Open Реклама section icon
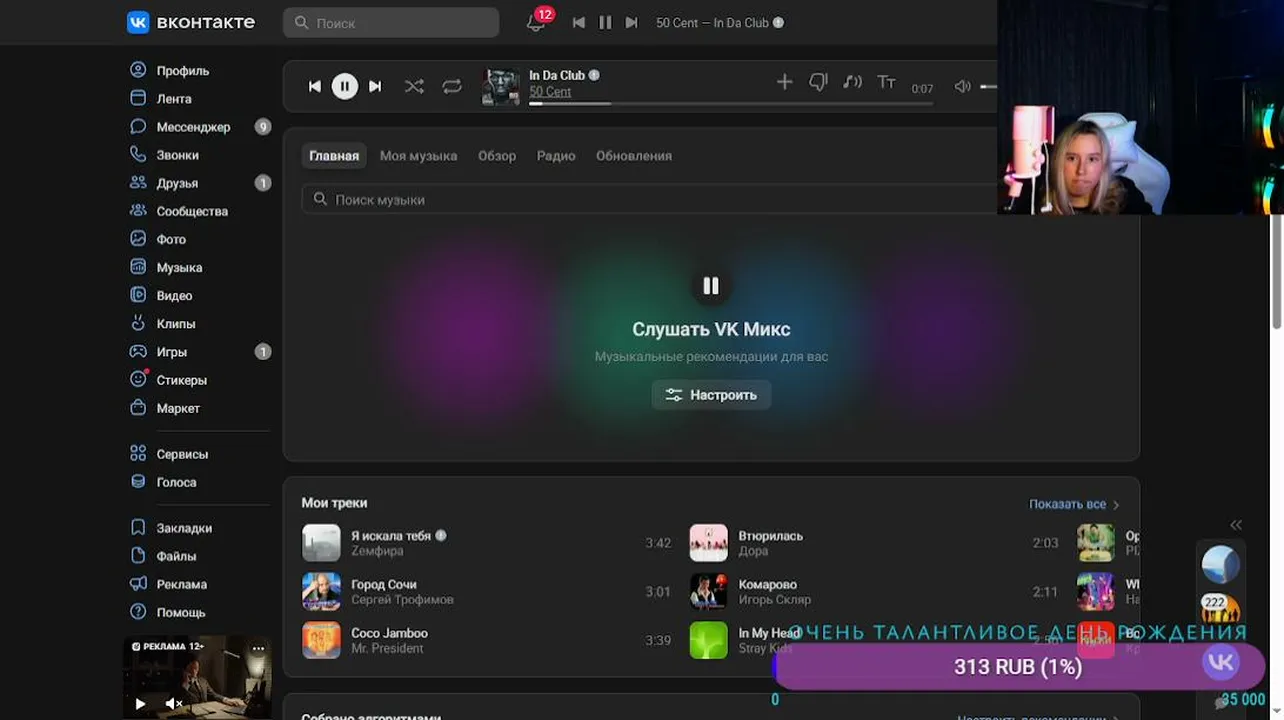This screenshot has height=720, width=1284. pos(139,584)
